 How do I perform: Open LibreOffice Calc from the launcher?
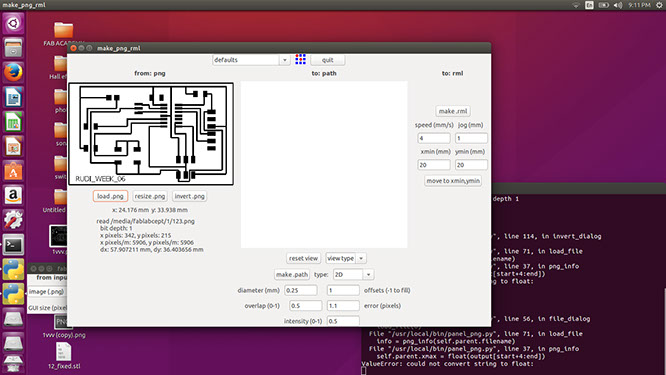[13, 122]
